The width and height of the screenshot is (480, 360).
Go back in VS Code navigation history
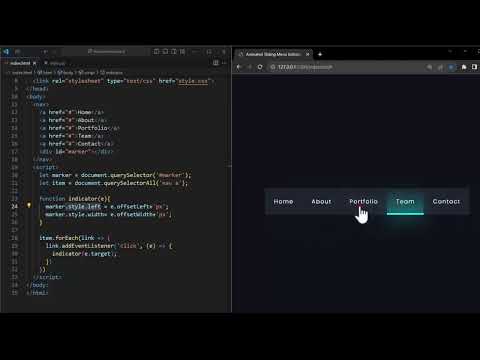click(x=45, y=52)
